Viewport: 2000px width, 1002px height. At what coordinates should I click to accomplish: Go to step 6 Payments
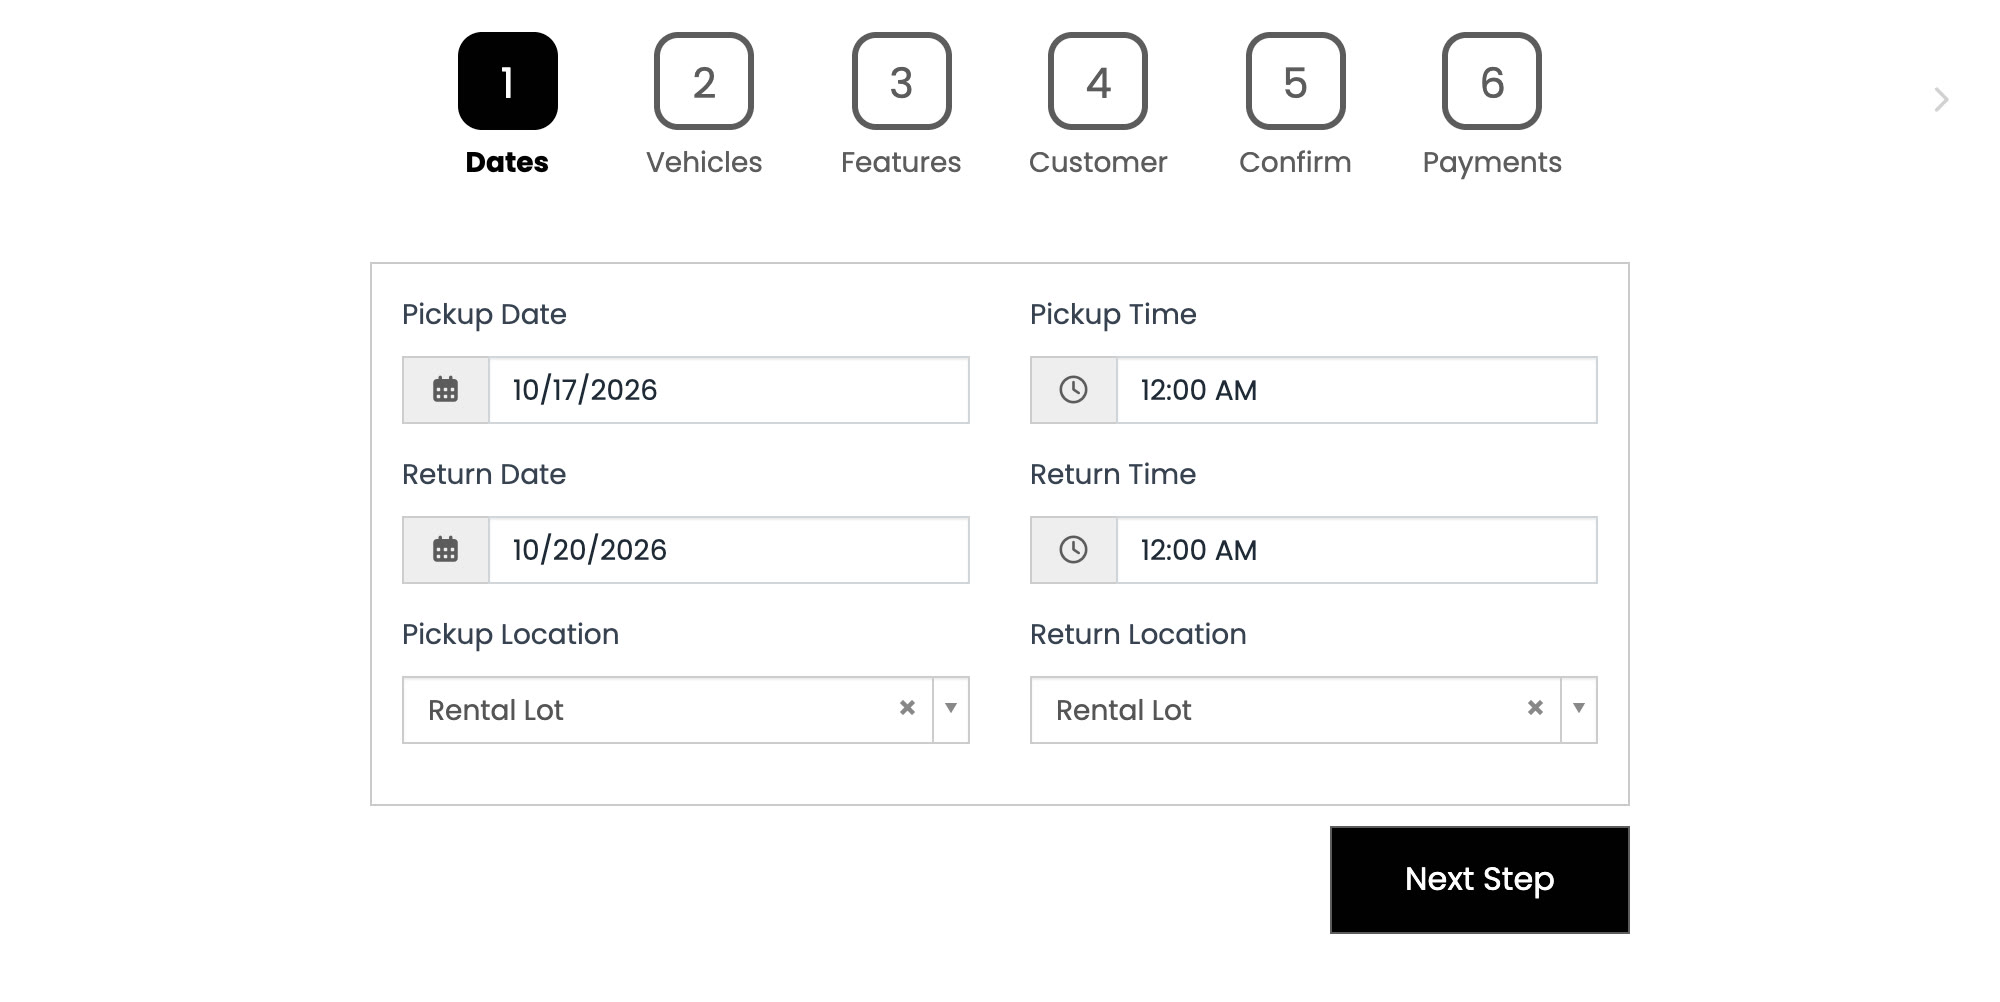click(1492, 105)
